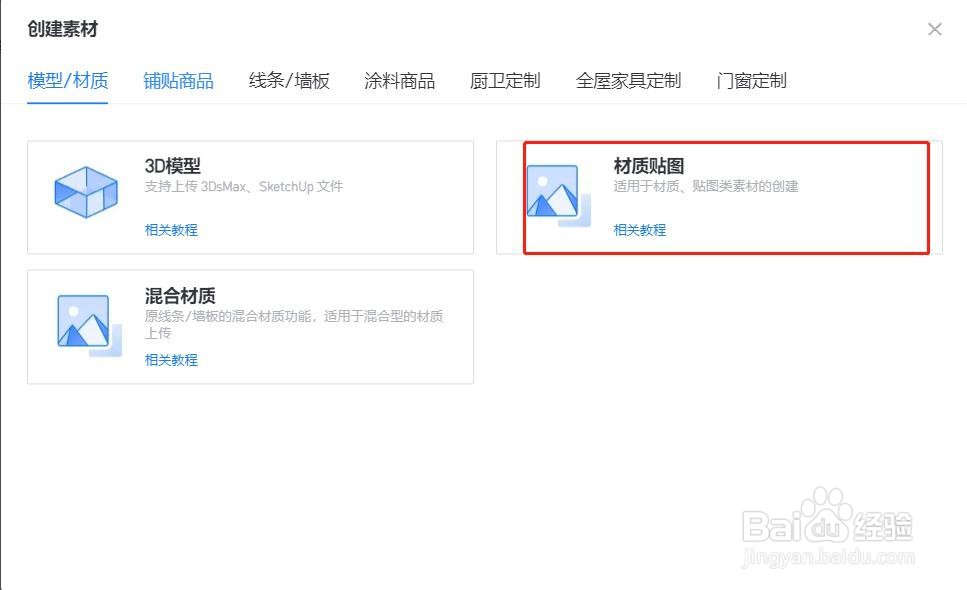Choose the 材质贴图 card title

[x=648, y=166]
